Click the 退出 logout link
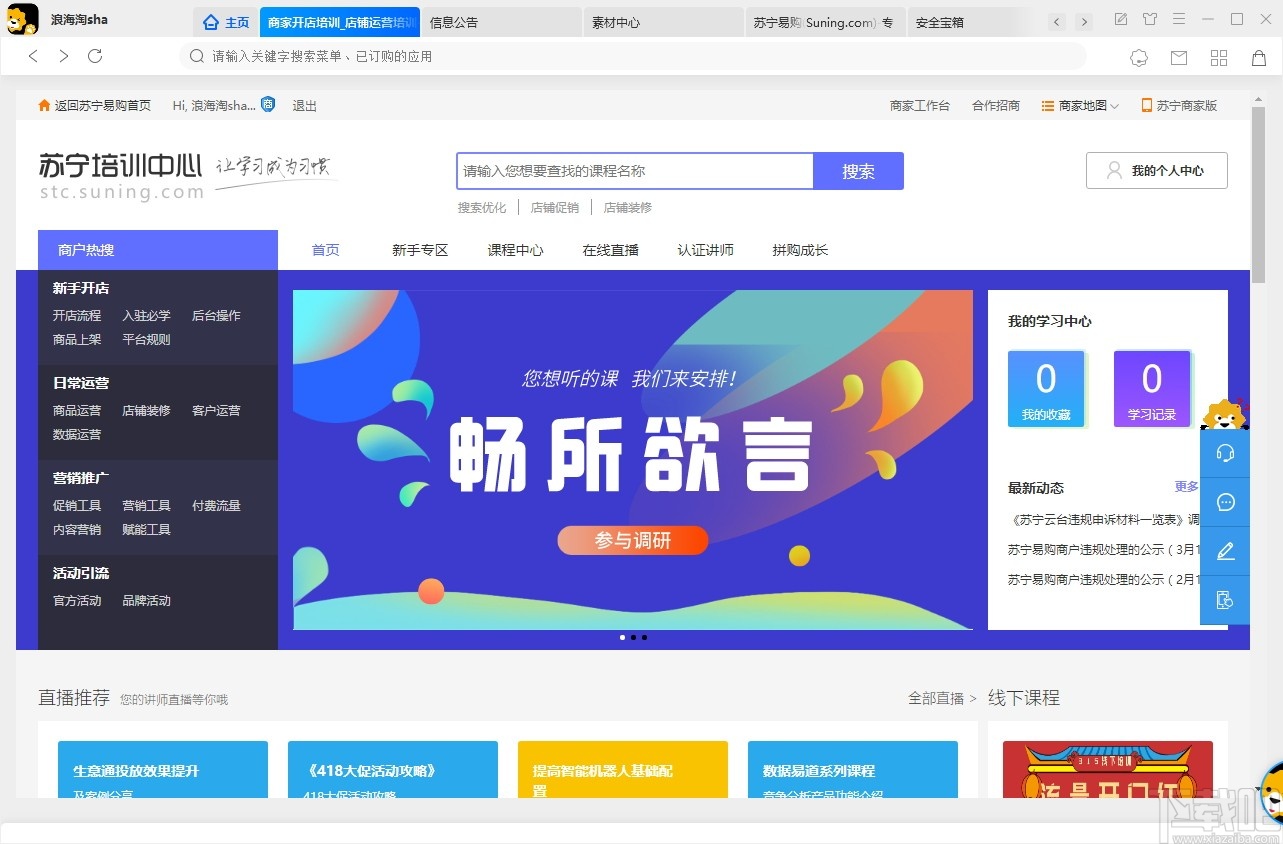Screen dimensions: 1283x844 click(x=303, y=104)
